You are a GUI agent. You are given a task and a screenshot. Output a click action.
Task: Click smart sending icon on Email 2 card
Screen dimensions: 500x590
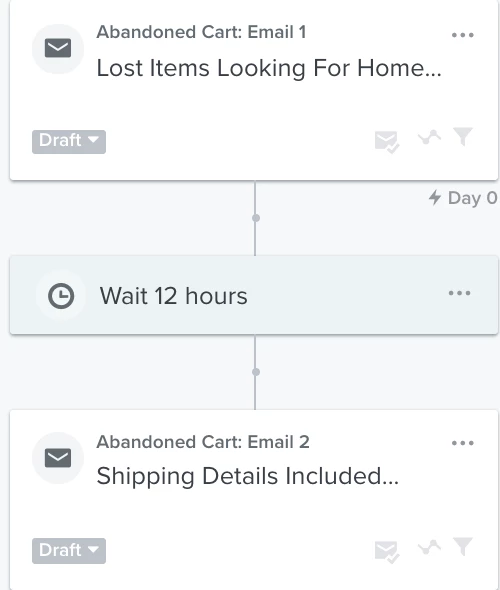pos(387,552)
